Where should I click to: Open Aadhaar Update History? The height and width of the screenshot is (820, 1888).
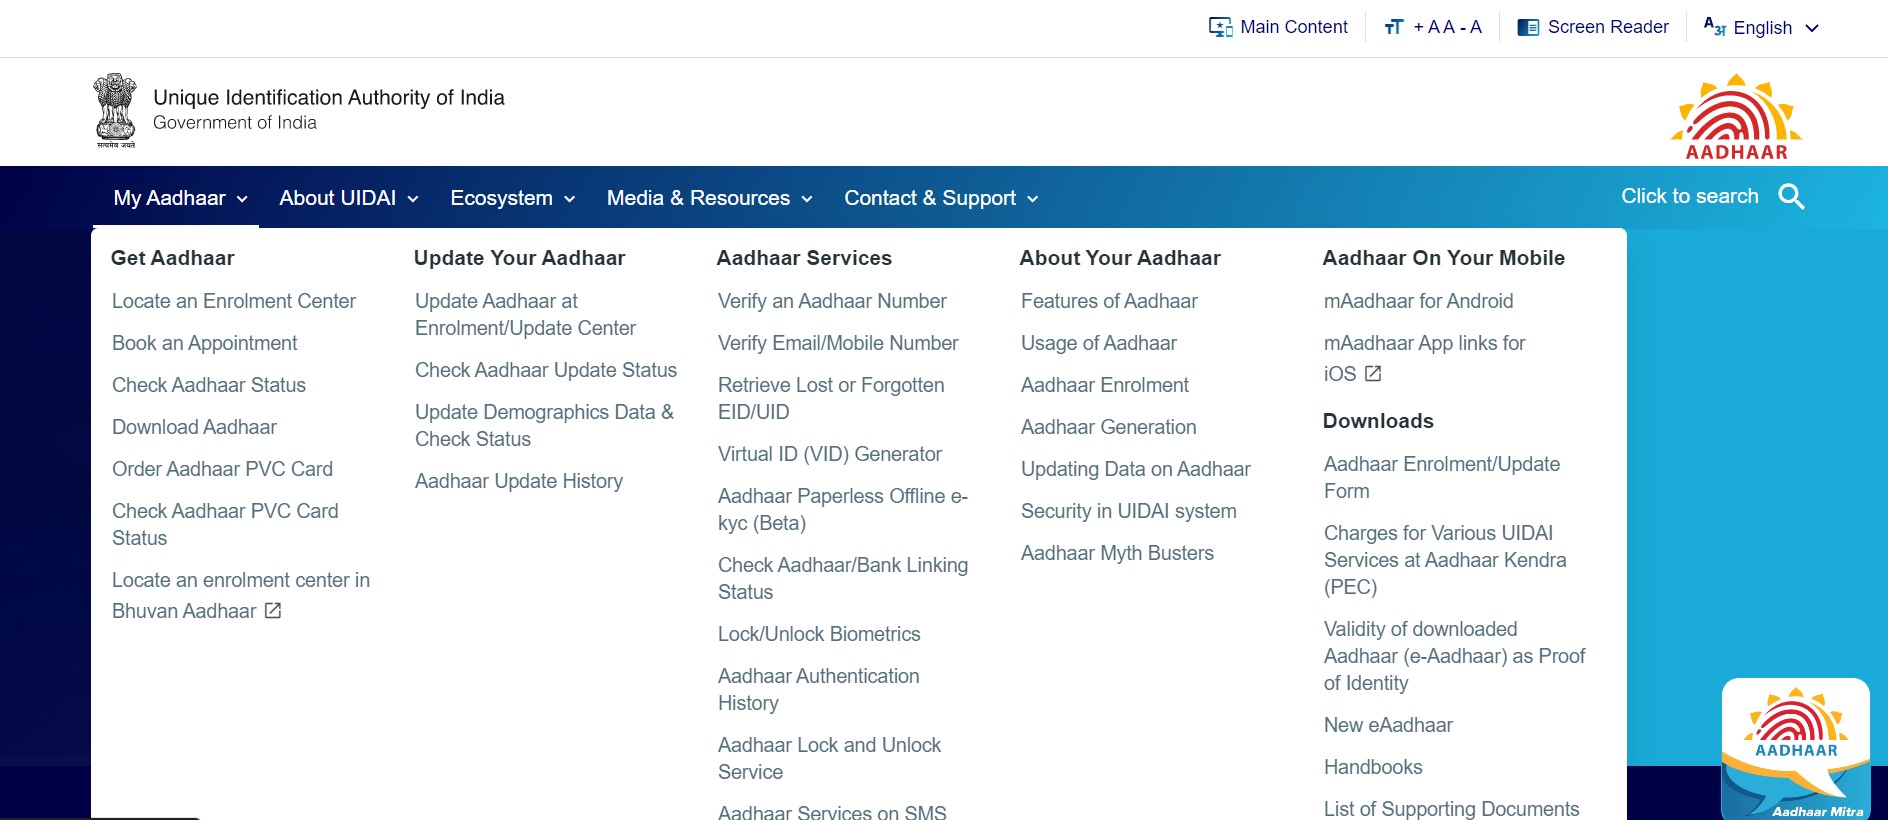point(519,481)
